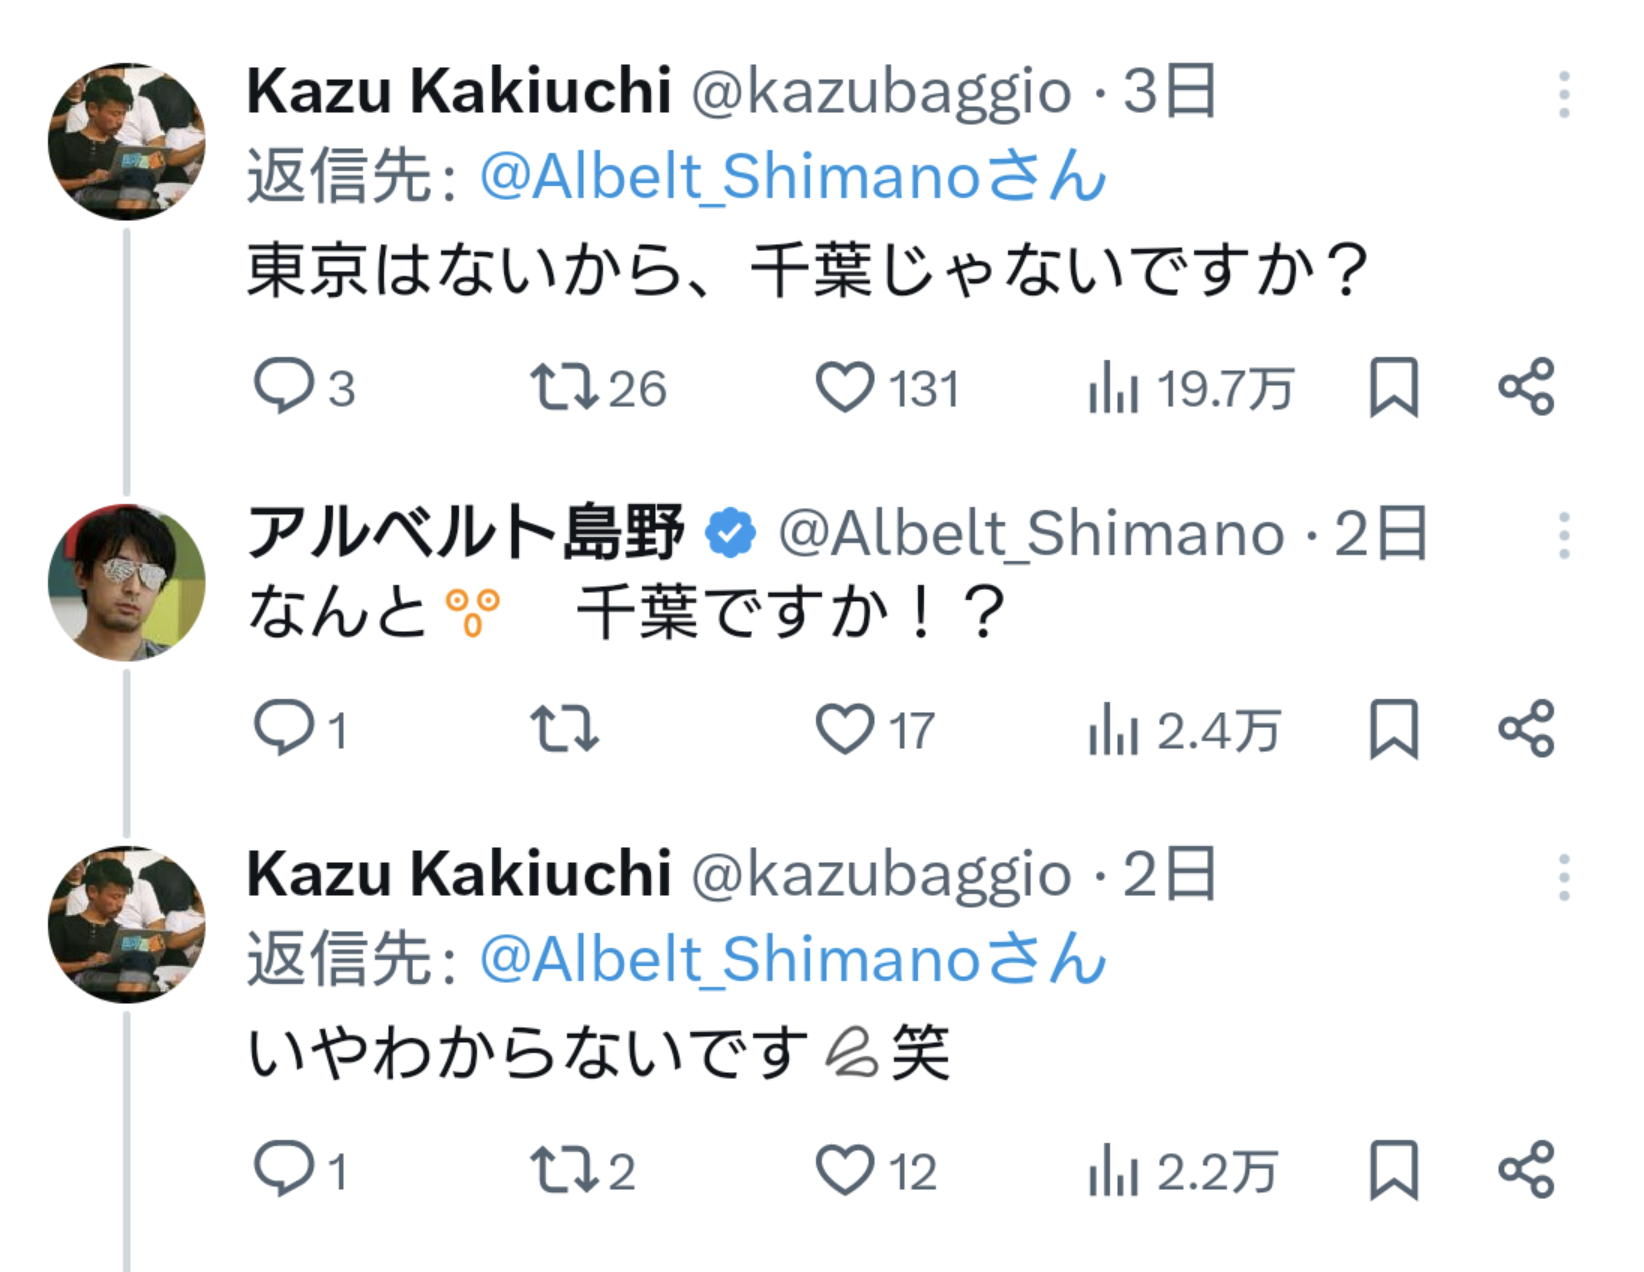The image size is (1644, 1272).
Task: Retweet the tweet with 26 retweets
Action: pos(565,387)
